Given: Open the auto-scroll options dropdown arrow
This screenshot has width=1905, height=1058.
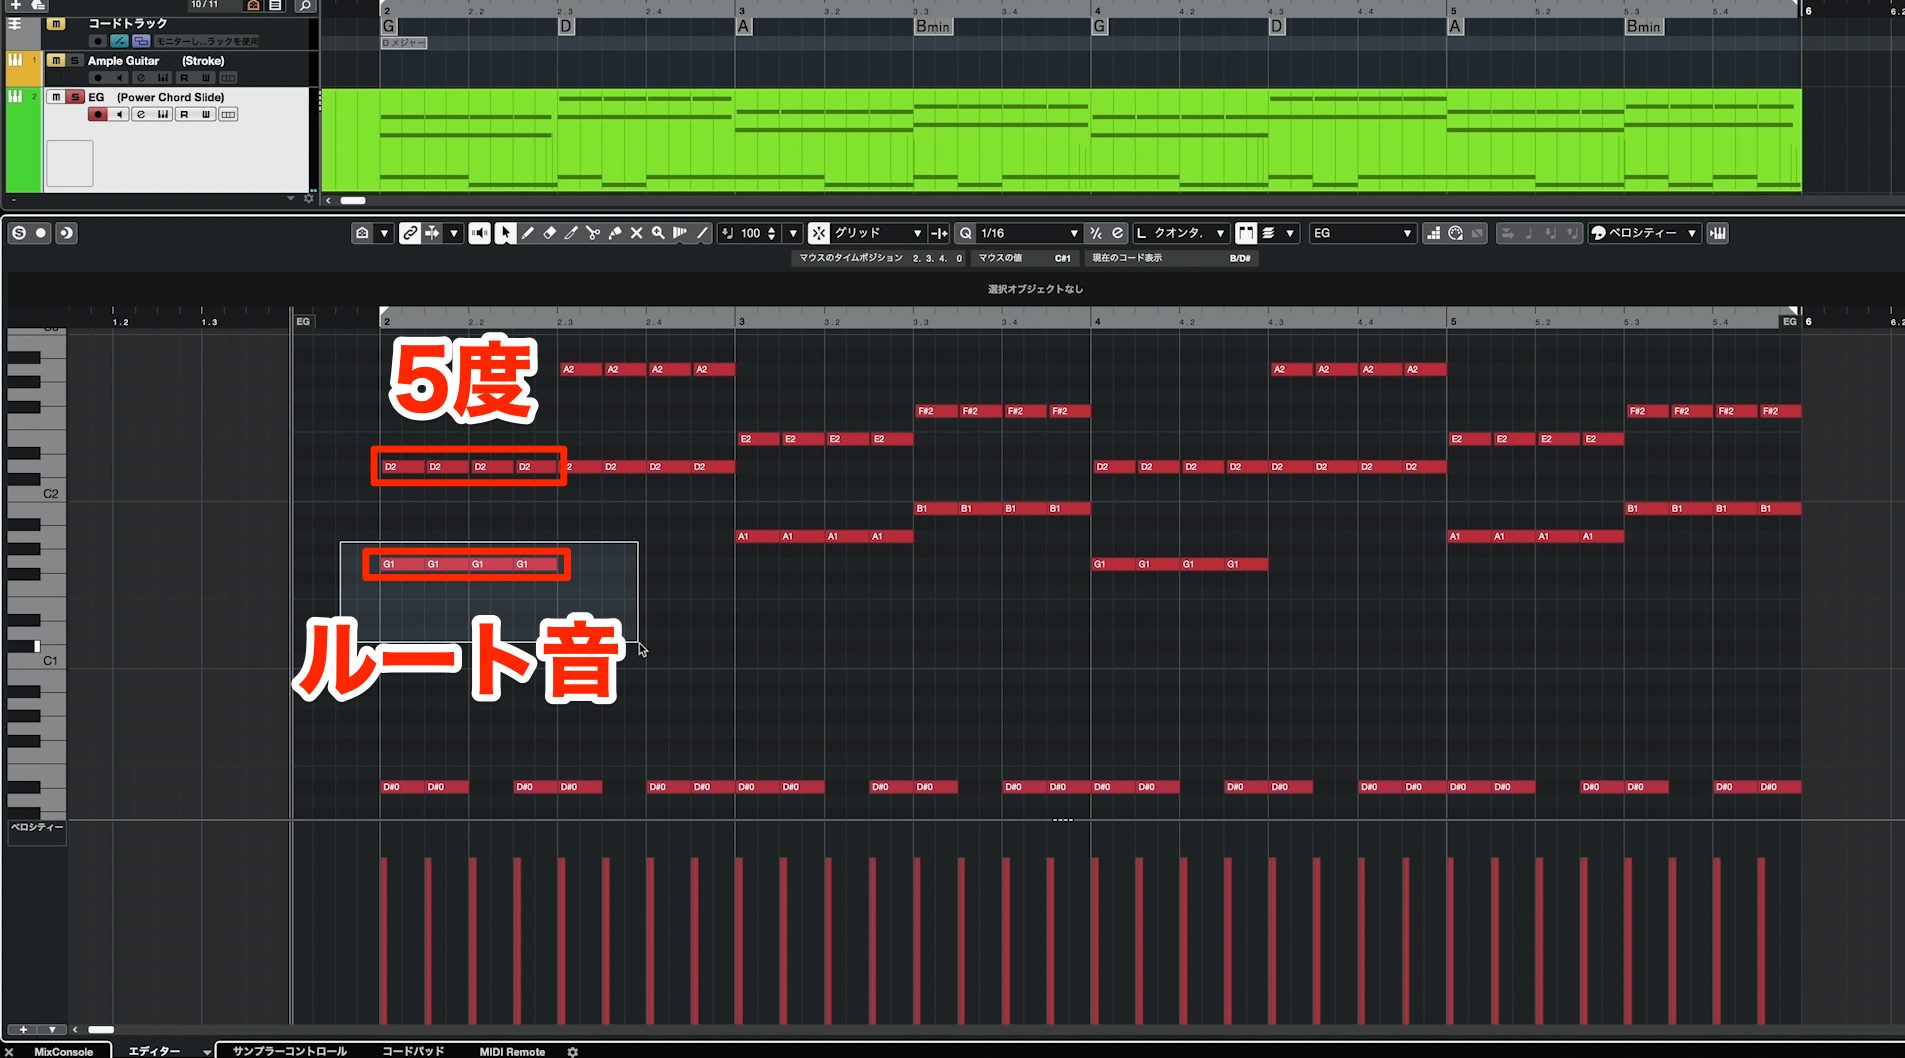Looking at the screenshot, I should 454,233.
